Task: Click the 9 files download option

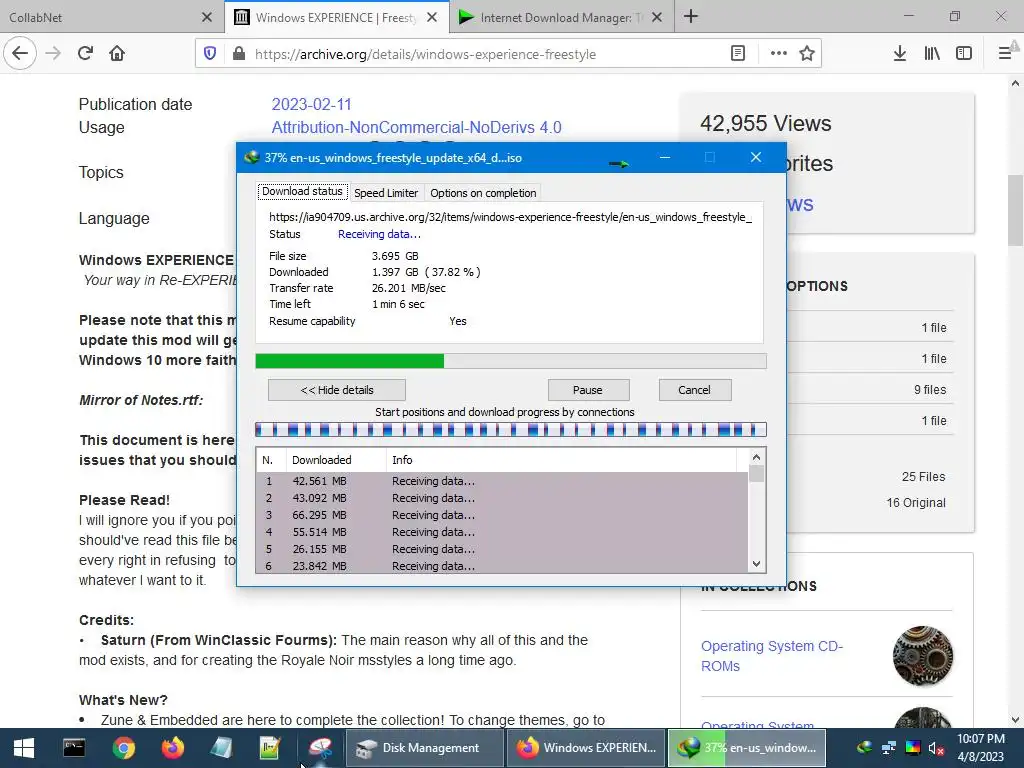Action: coord(930,390)
